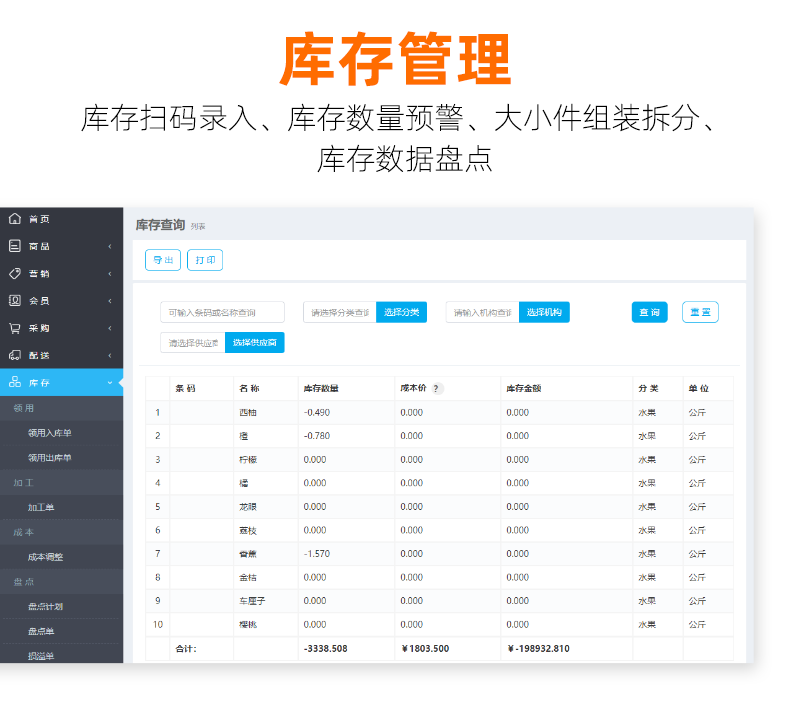The image size is (790, 702).
Task: Click total quantity -3338.508
Action: [325, 649]
